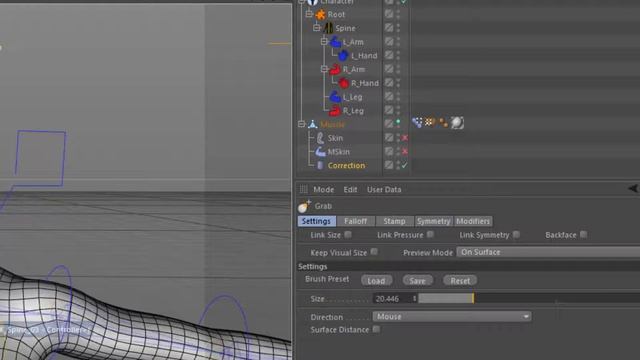640x360 pixels.
Task: Click the Skin deformer icon
Action: coord(320,138)
